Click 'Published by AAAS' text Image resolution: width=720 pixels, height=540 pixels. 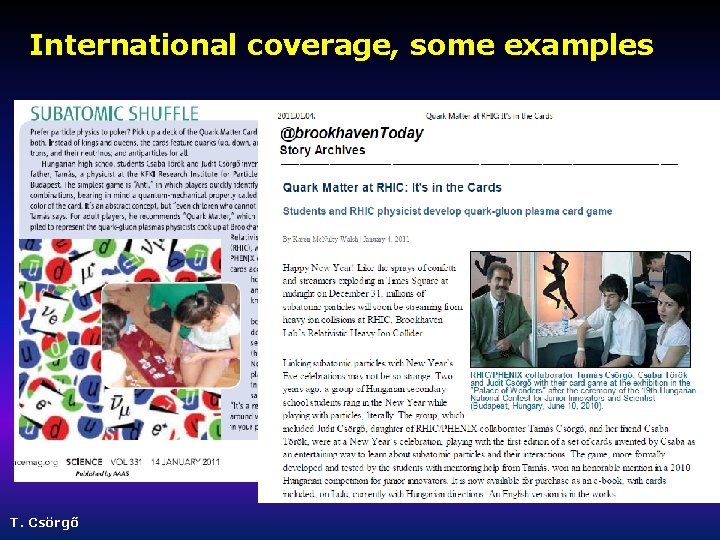click(x=102, y=473)
